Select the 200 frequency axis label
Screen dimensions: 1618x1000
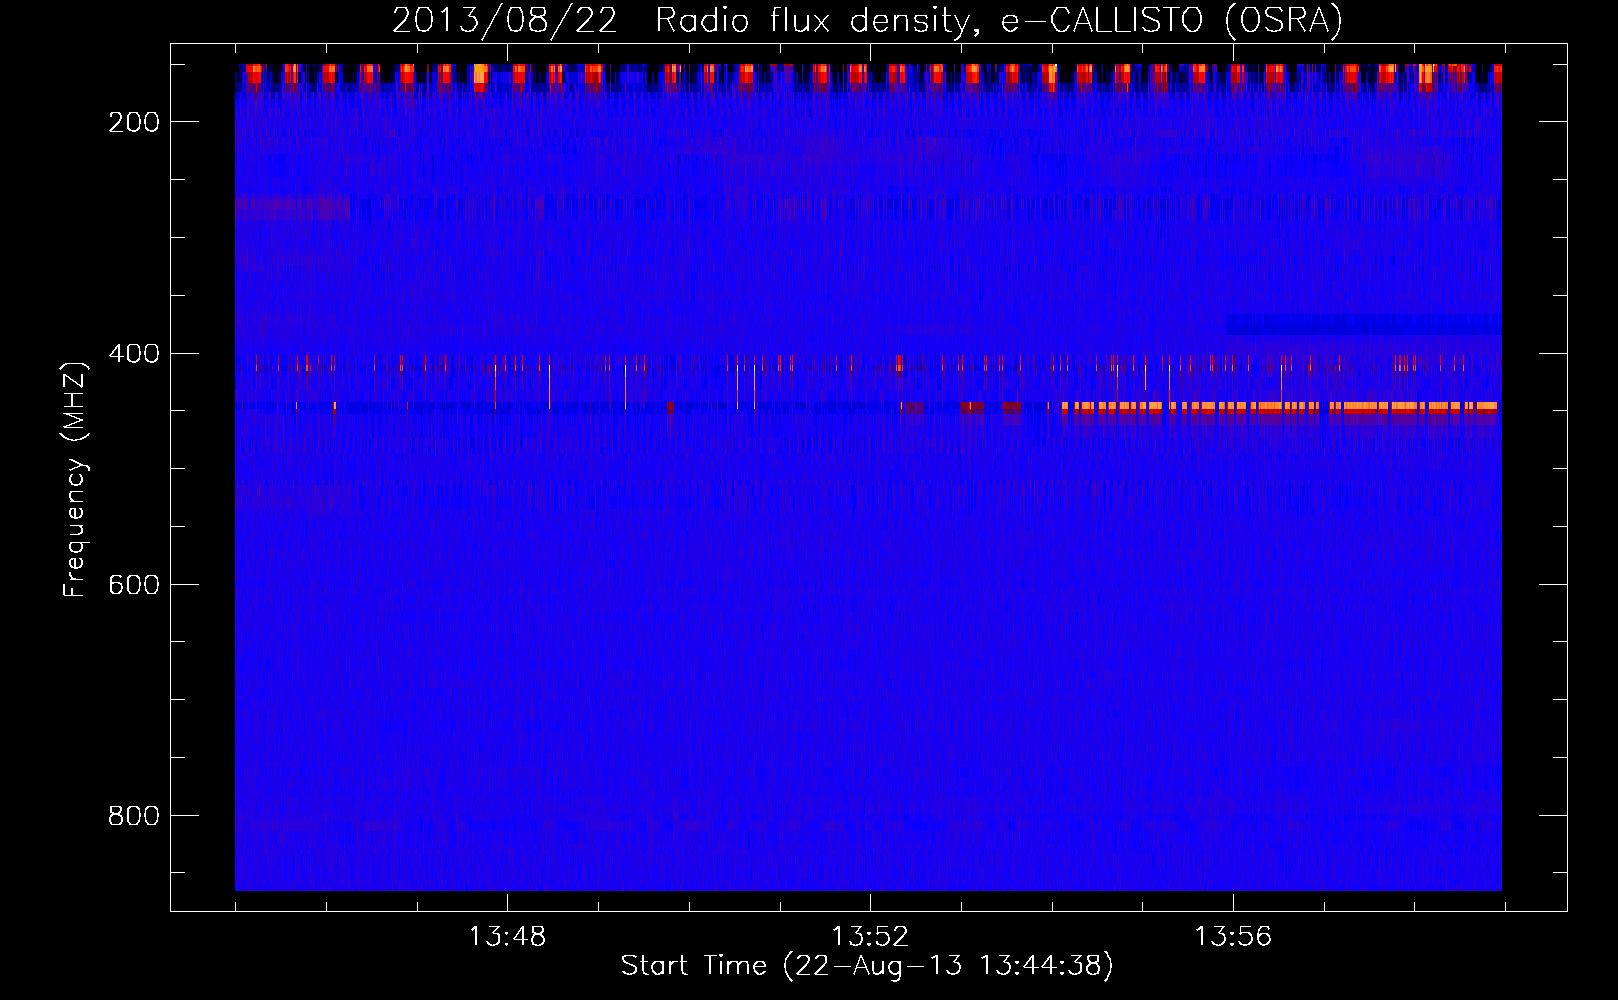coord(134,122)
